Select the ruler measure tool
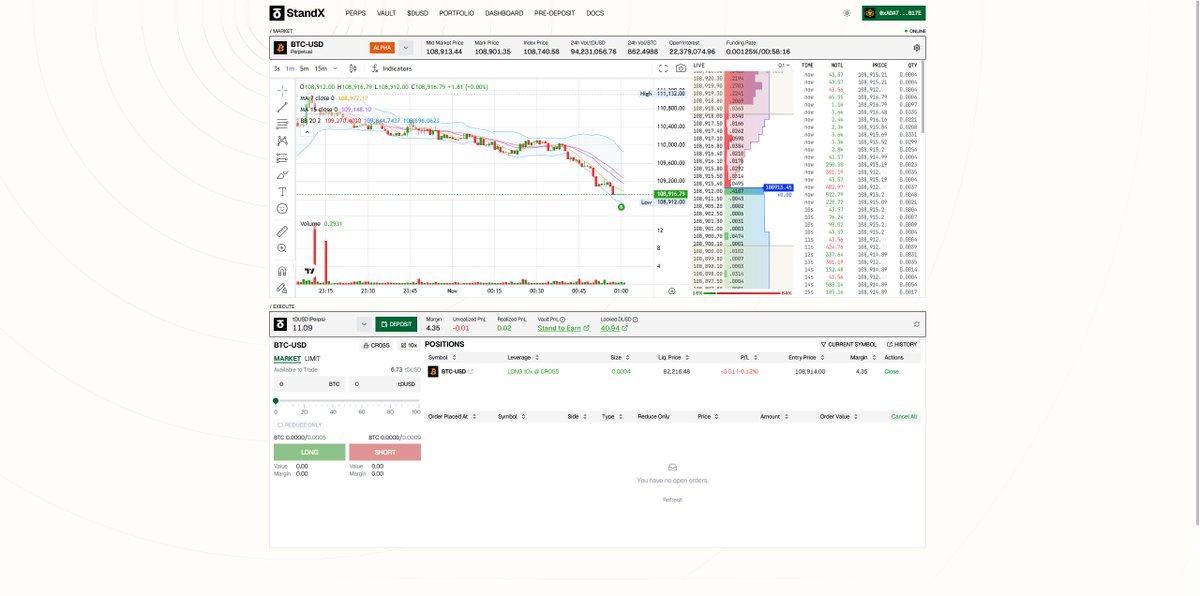 click(282, 231)
